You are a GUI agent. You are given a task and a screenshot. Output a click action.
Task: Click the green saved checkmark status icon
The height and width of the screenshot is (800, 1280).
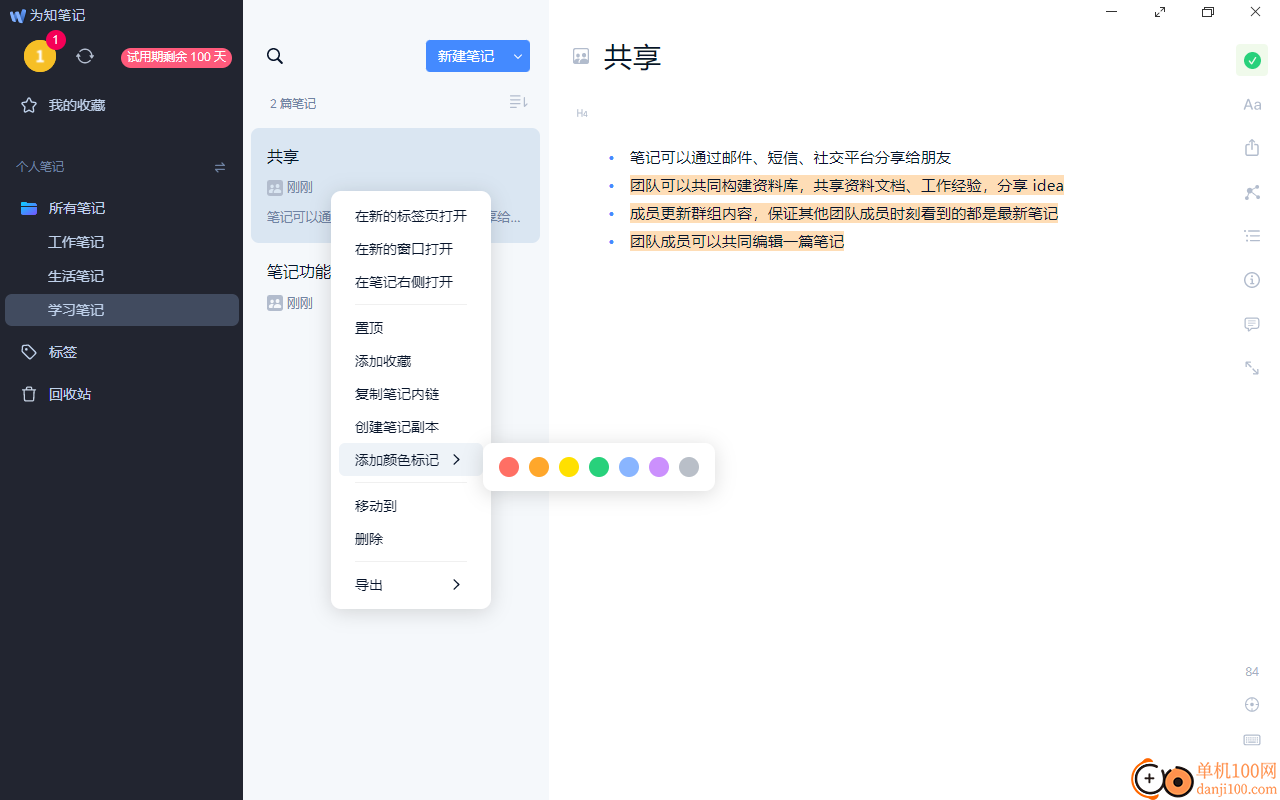coord(1252,61)
